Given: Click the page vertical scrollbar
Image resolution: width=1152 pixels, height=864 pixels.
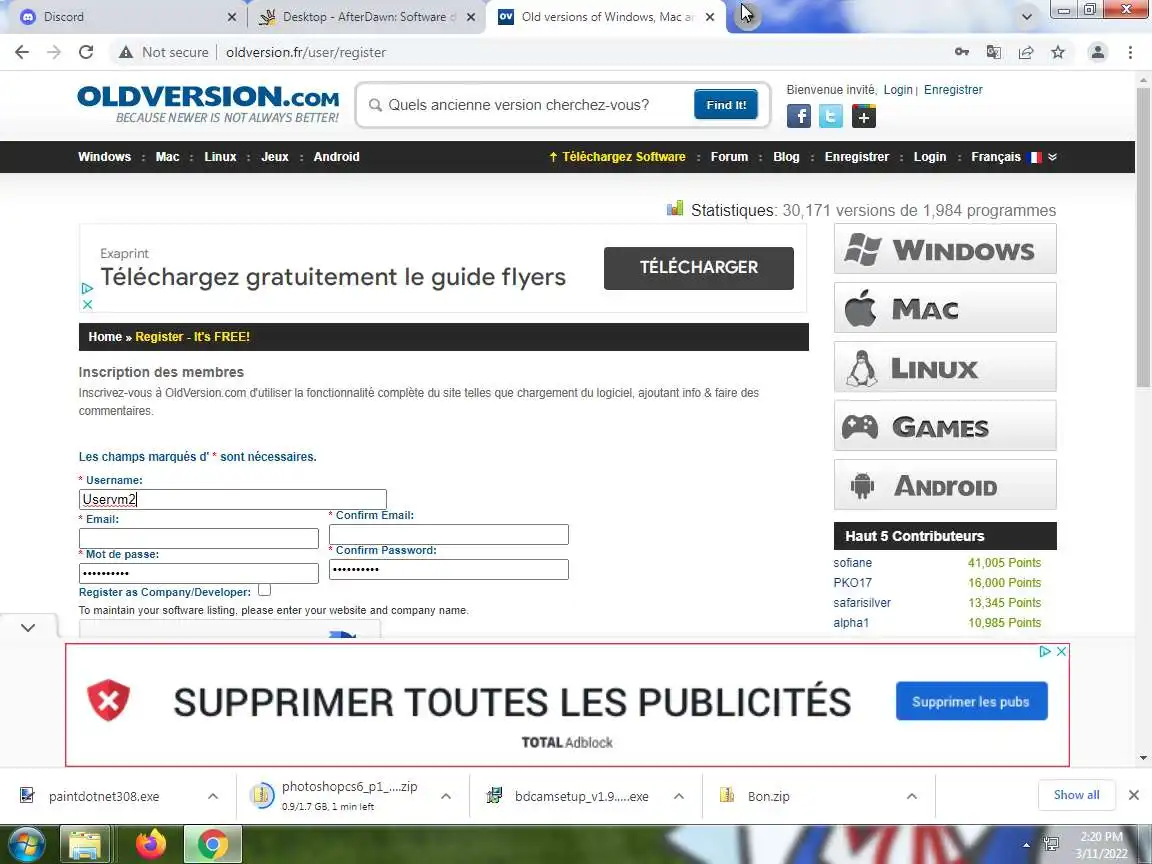Looking at the screenshot, I should coord(1142,235).
